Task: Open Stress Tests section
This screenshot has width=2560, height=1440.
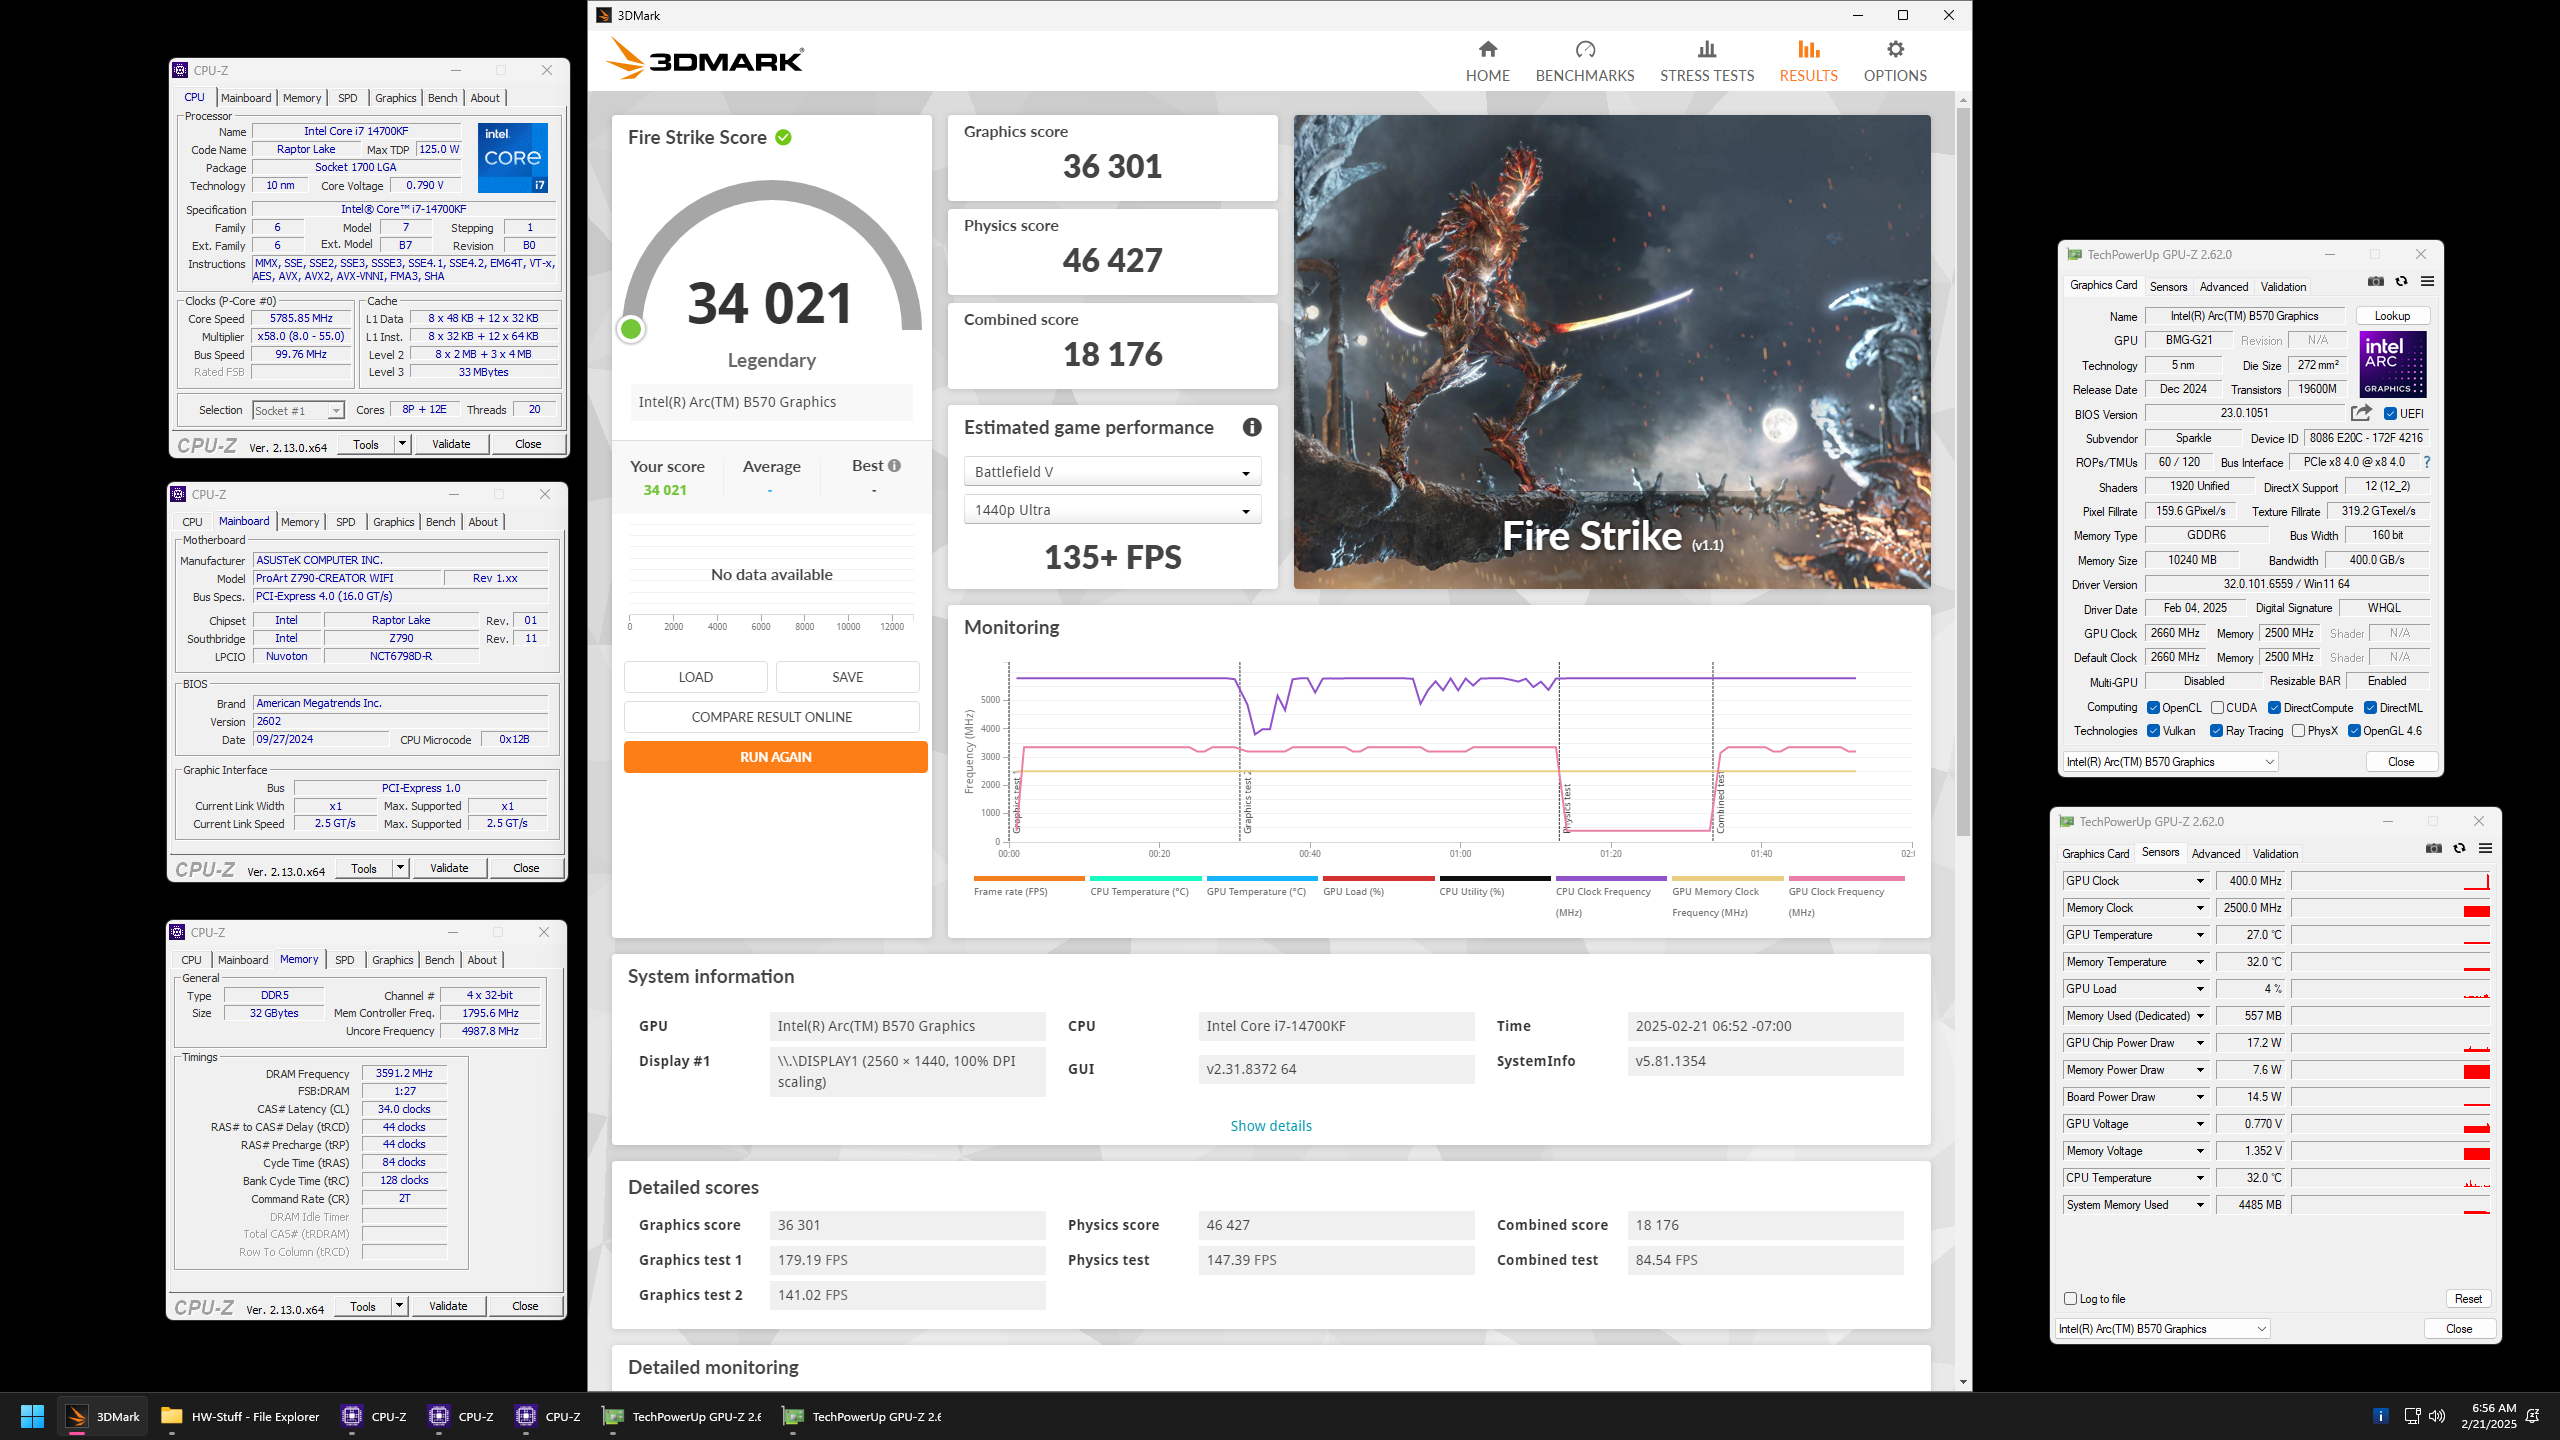Action: coord(1706,61)
